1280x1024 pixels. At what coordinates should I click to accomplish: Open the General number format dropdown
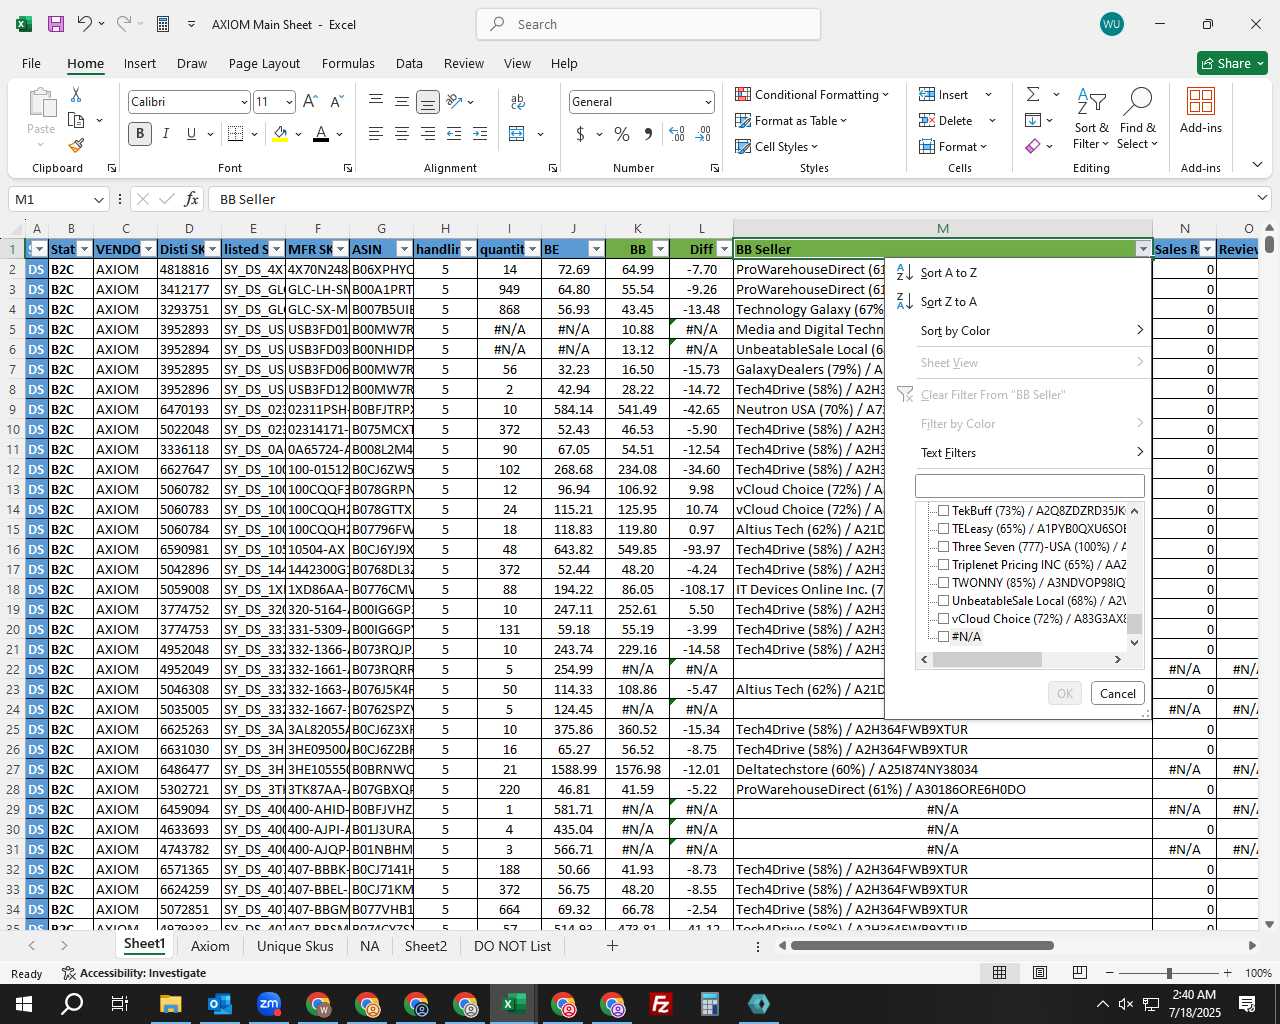(708, 102)
